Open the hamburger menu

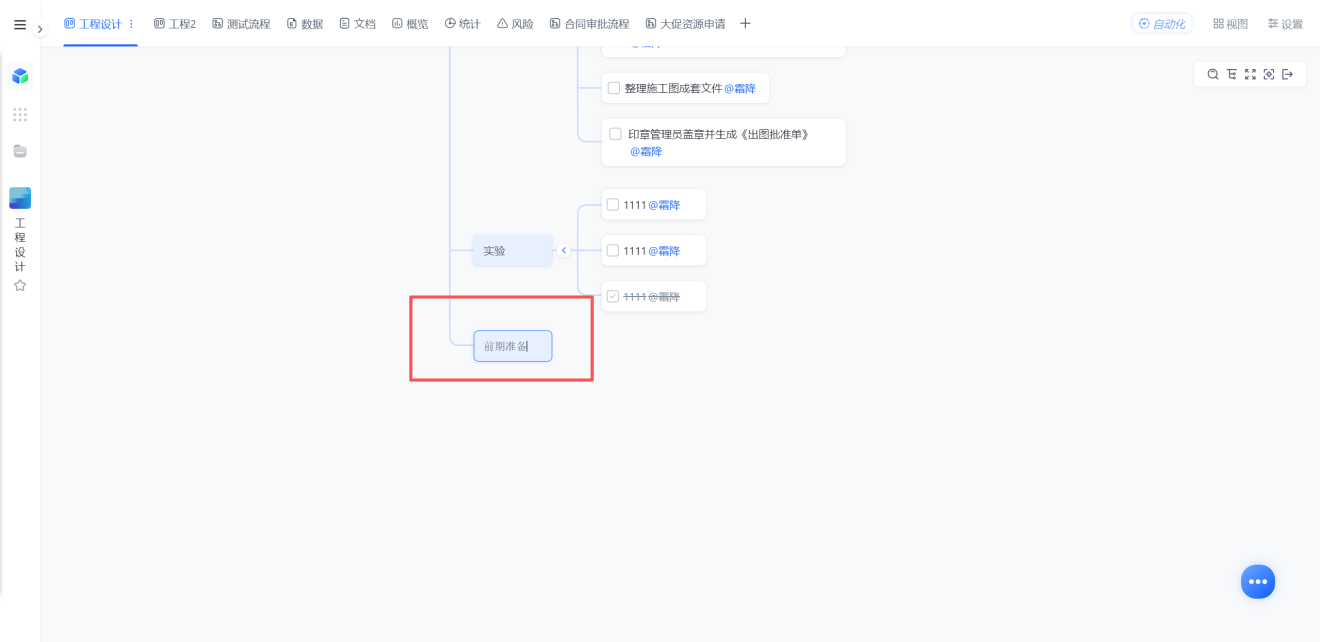[x=20, y=25]
